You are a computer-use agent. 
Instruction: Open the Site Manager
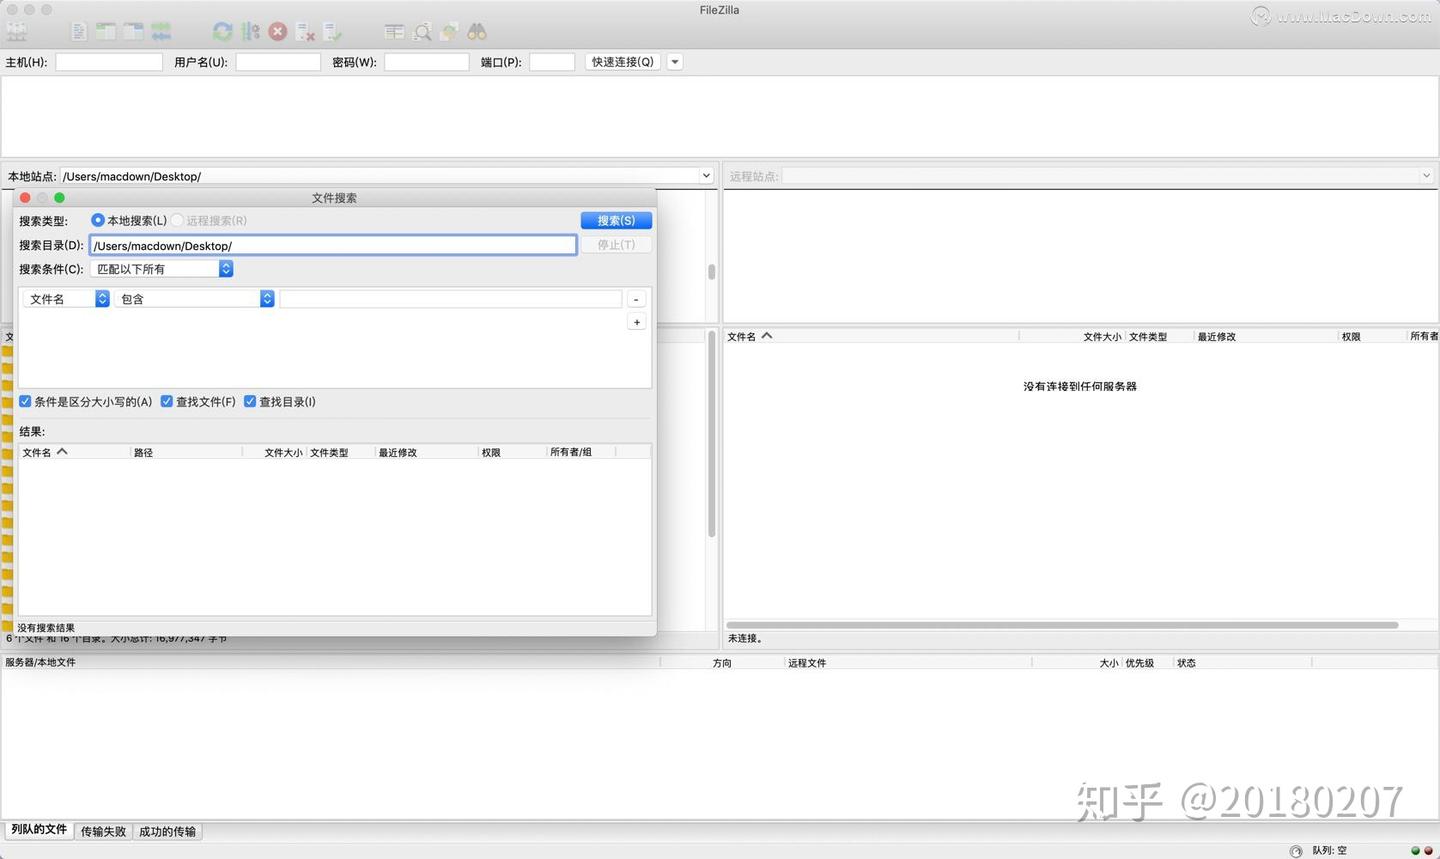pos(16,31)
